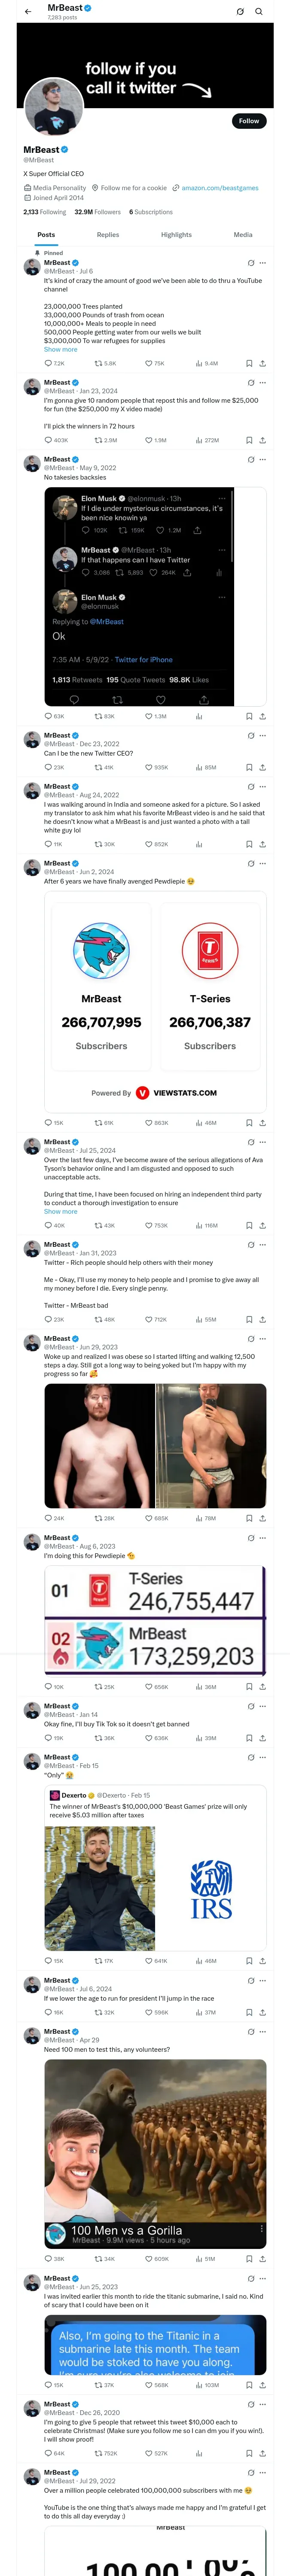Viewport: 290px width, 2576px height.
Task: Click the Grok icon in the top header
Action: point(240,12)
